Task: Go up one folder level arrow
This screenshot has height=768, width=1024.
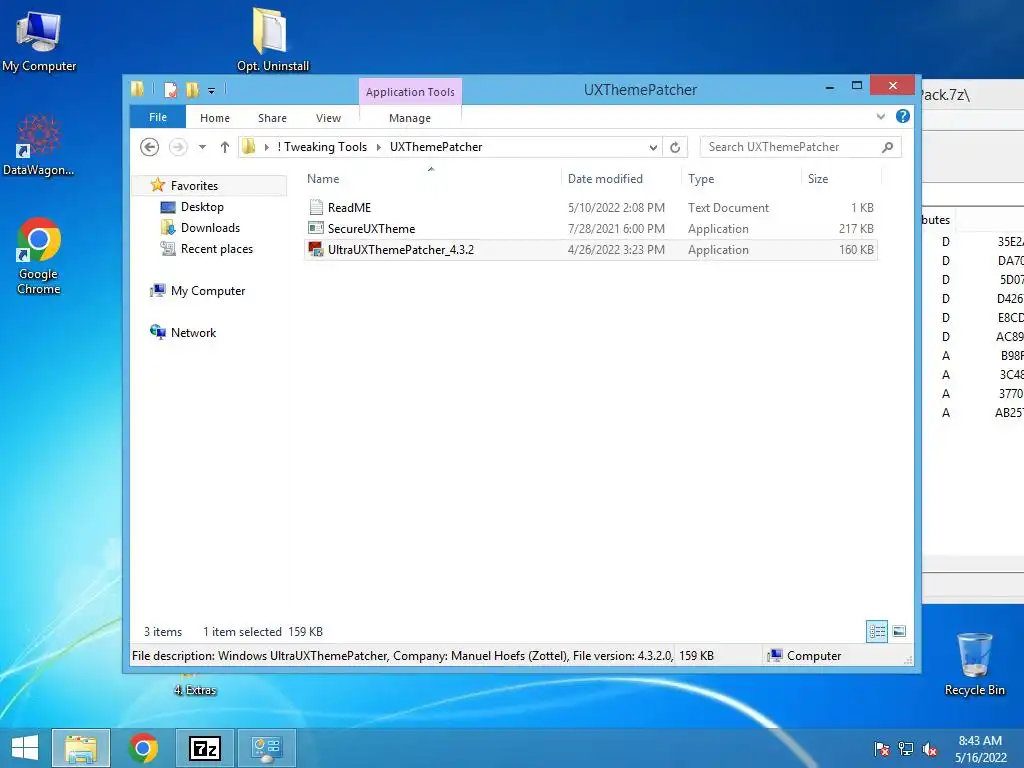Action: coord(225,147)
